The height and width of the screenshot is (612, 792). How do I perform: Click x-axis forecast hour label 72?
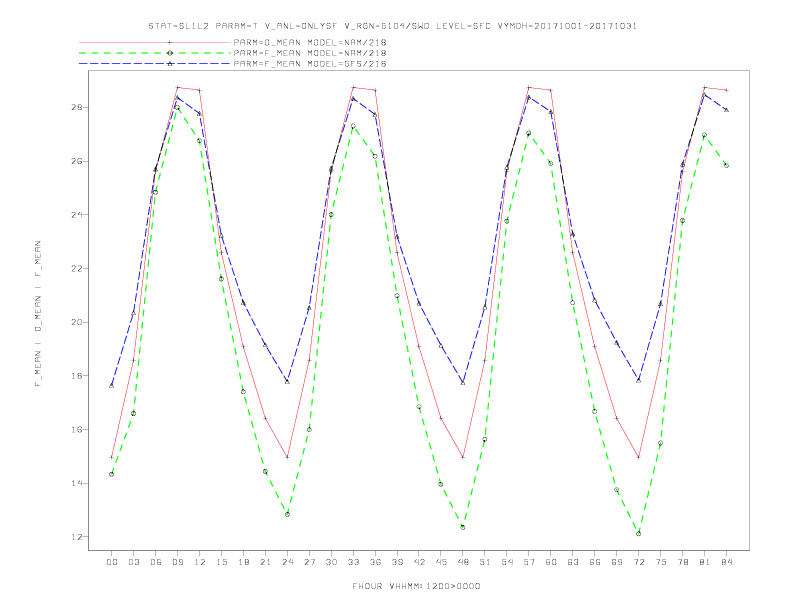[x=639, y=562]
